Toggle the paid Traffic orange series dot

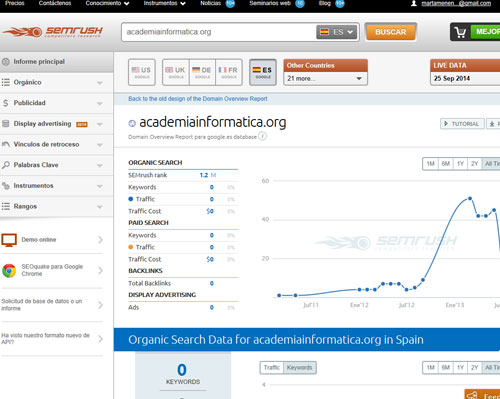(131, 247)
